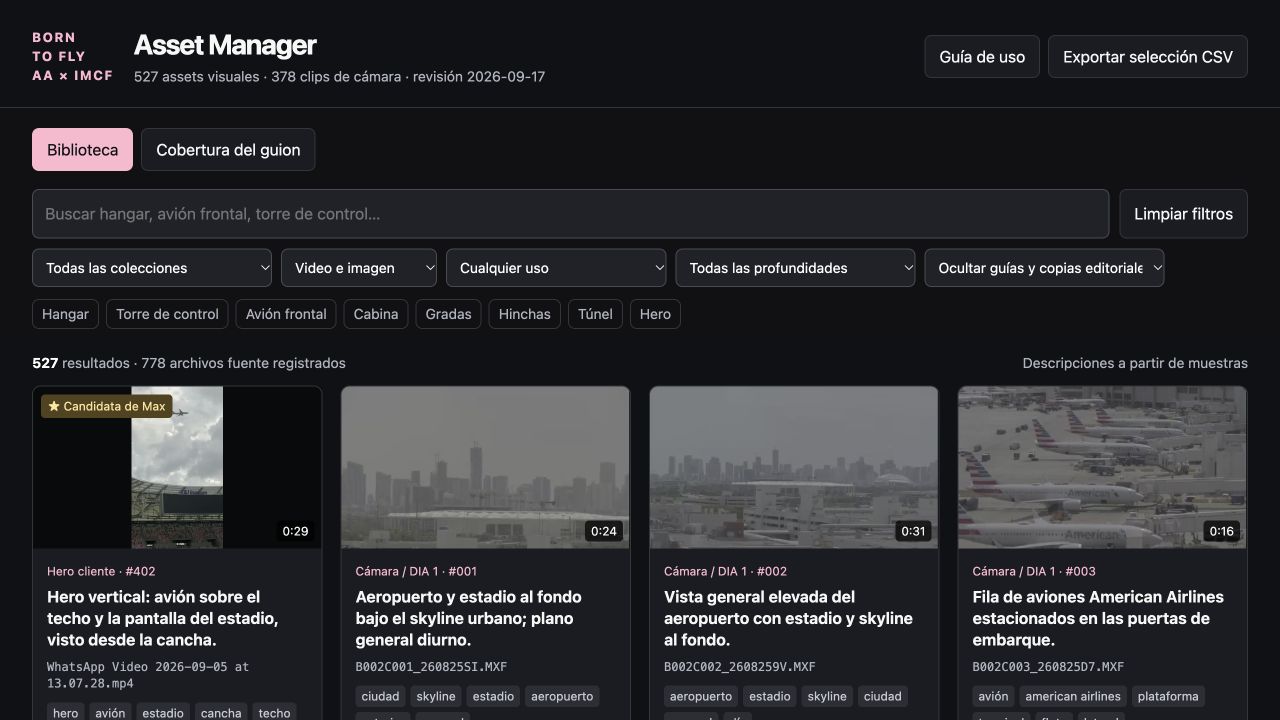This screenshot has width=1280, height=720.
Task: Click the 'american airlines' tag on clip #003
Action: tap(1072, 696)
